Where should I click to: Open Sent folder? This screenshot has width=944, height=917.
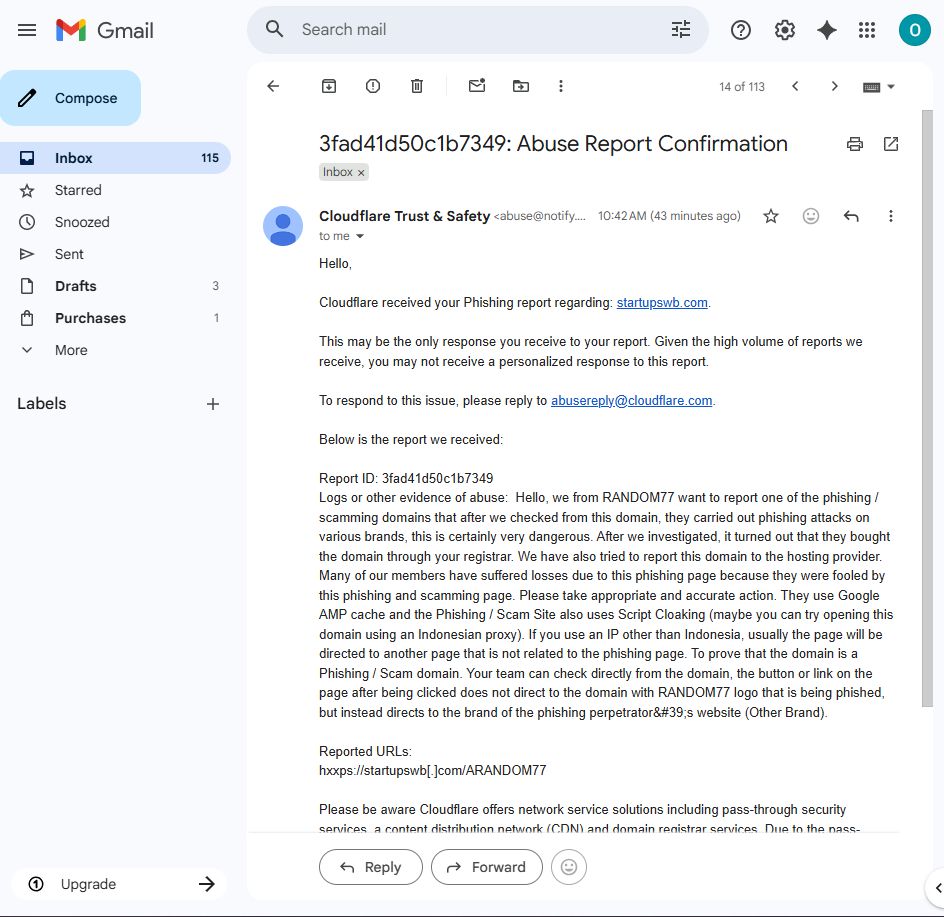115,254
